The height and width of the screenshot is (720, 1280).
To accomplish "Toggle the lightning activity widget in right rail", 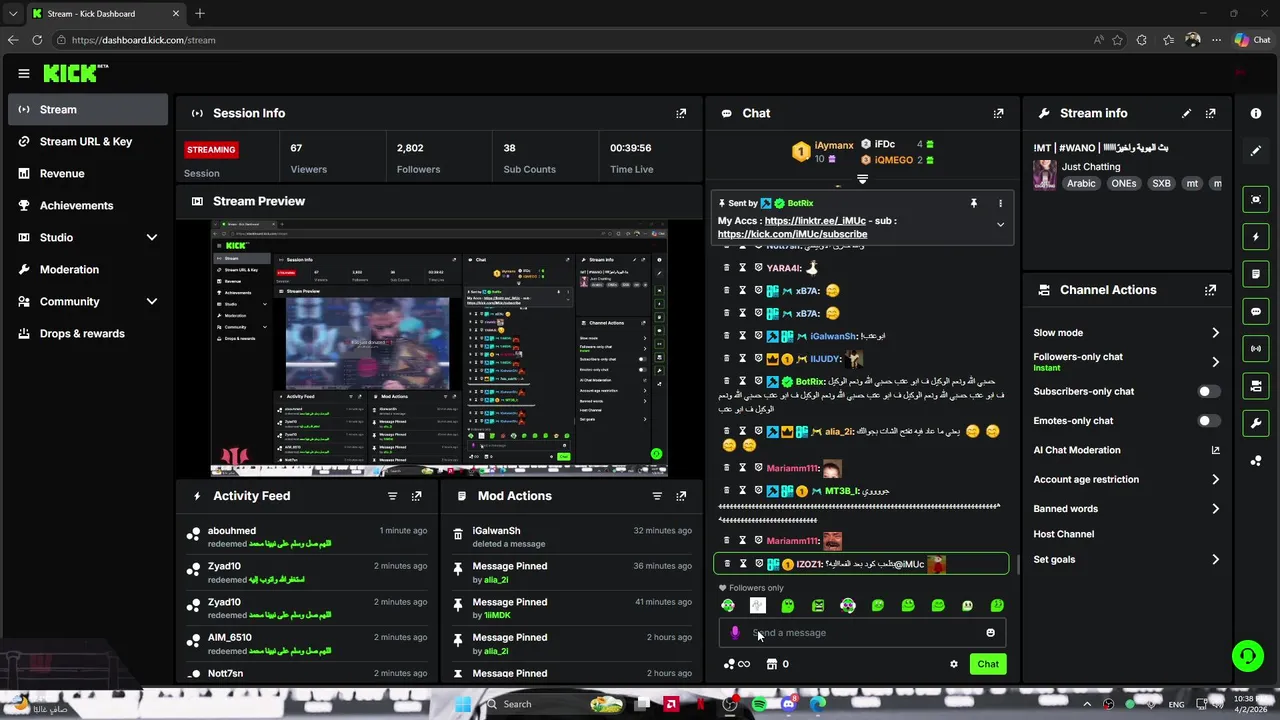I will click(x=1256, y=237).
